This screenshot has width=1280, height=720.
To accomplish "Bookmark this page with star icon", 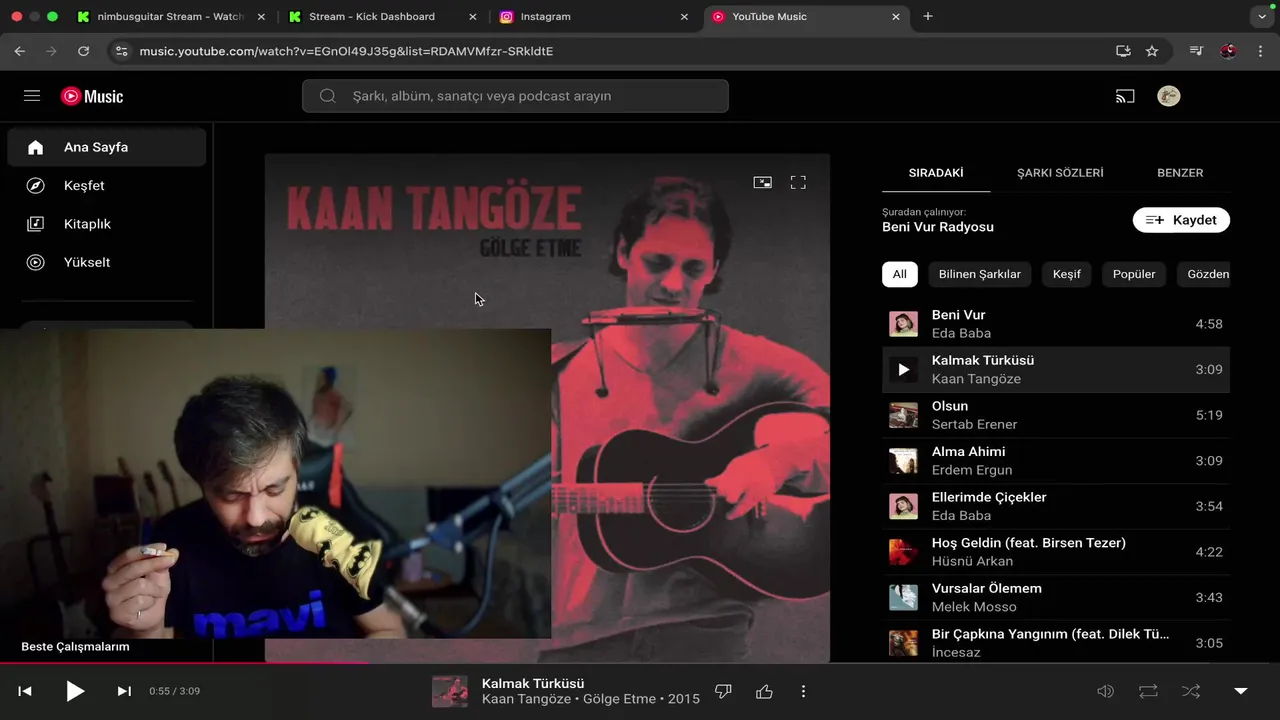I will pyautogui.click(x=1152, y=51).
